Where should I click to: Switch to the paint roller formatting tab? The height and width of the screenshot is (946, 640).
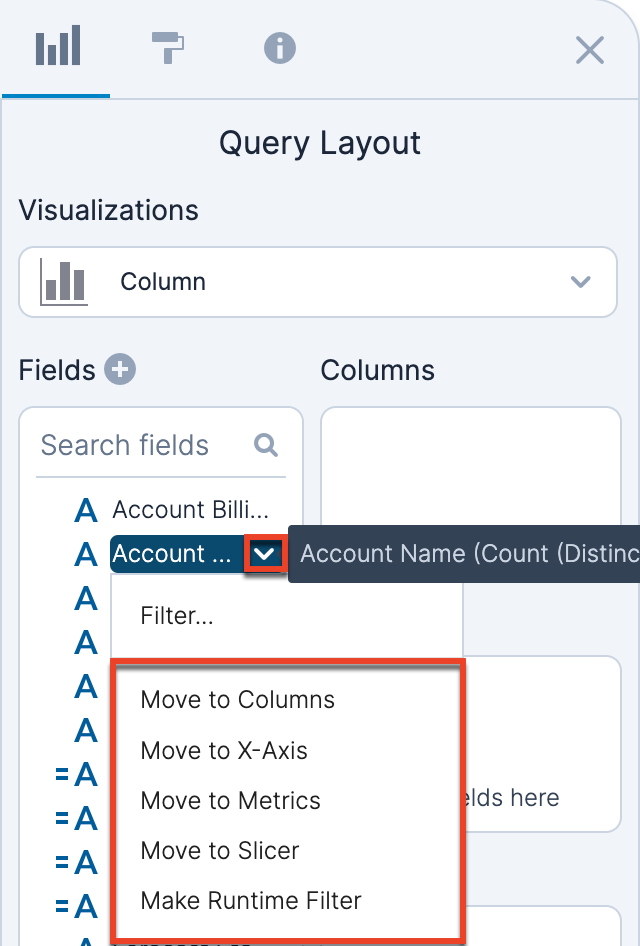click(168, 48)
